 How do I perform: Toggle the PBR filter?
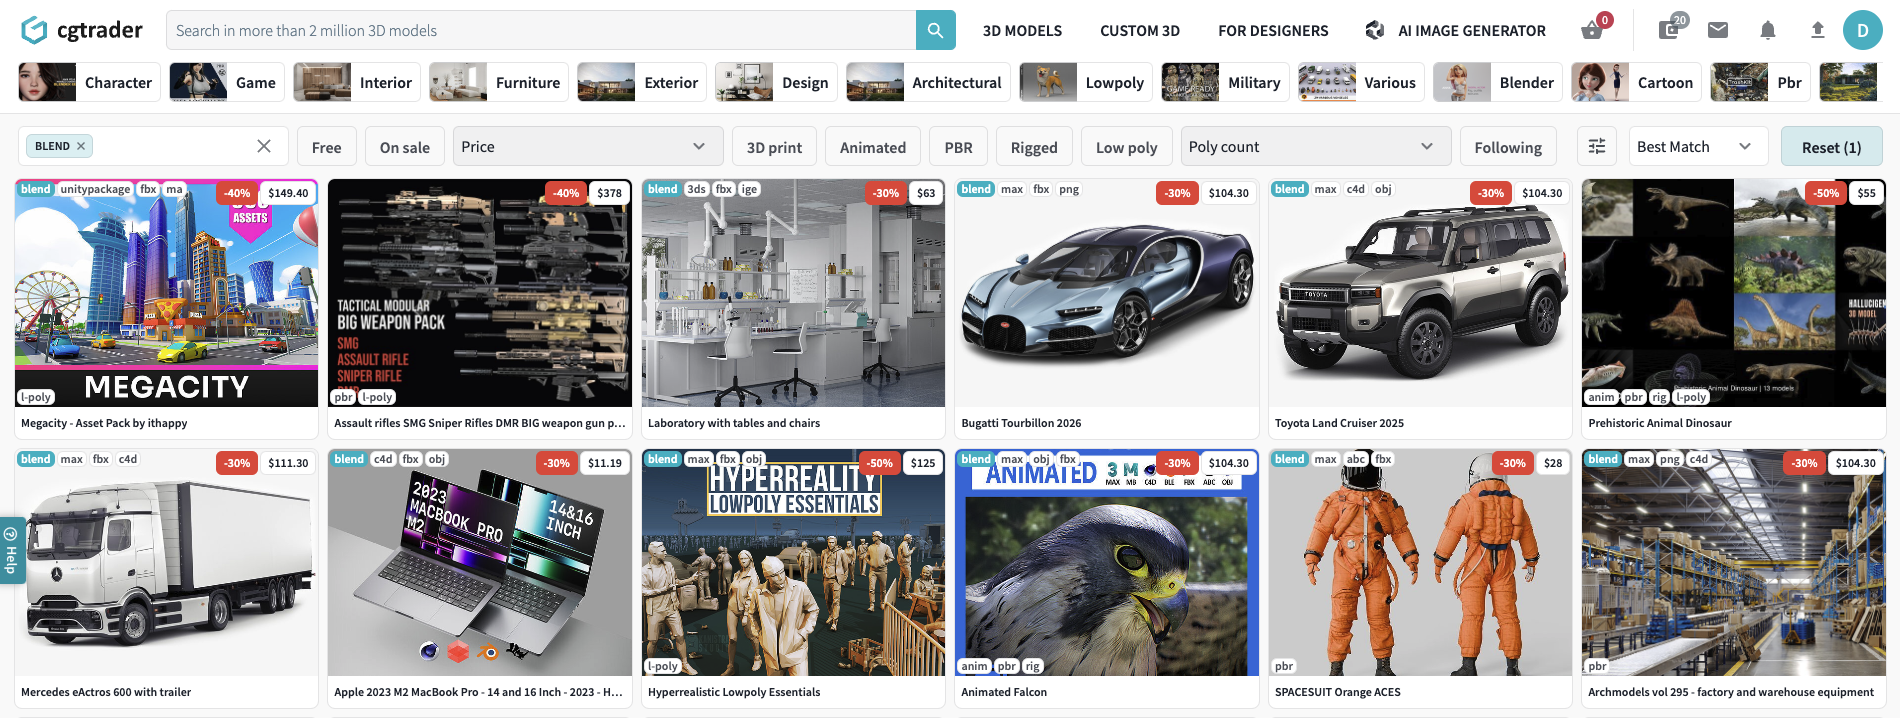pos(958,146)
